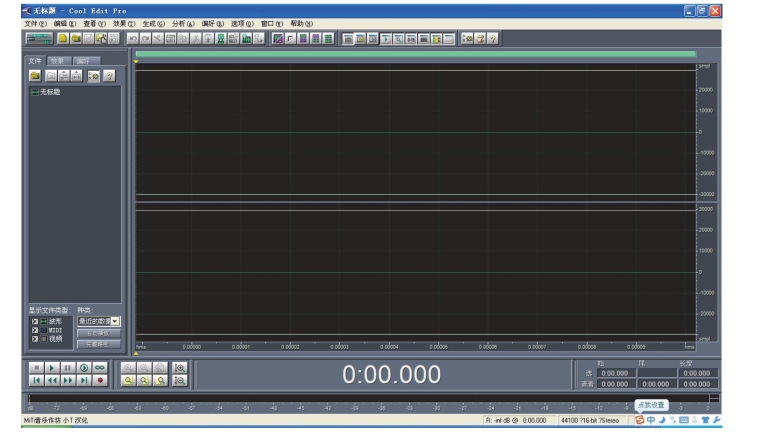Select the 无标题 file in the list
Screen dimensions: 770x433
point(49,91)
